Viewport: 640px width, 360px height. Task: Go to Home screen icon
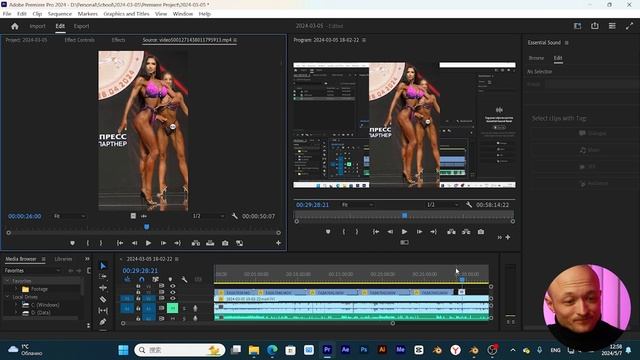pos(15,26)
